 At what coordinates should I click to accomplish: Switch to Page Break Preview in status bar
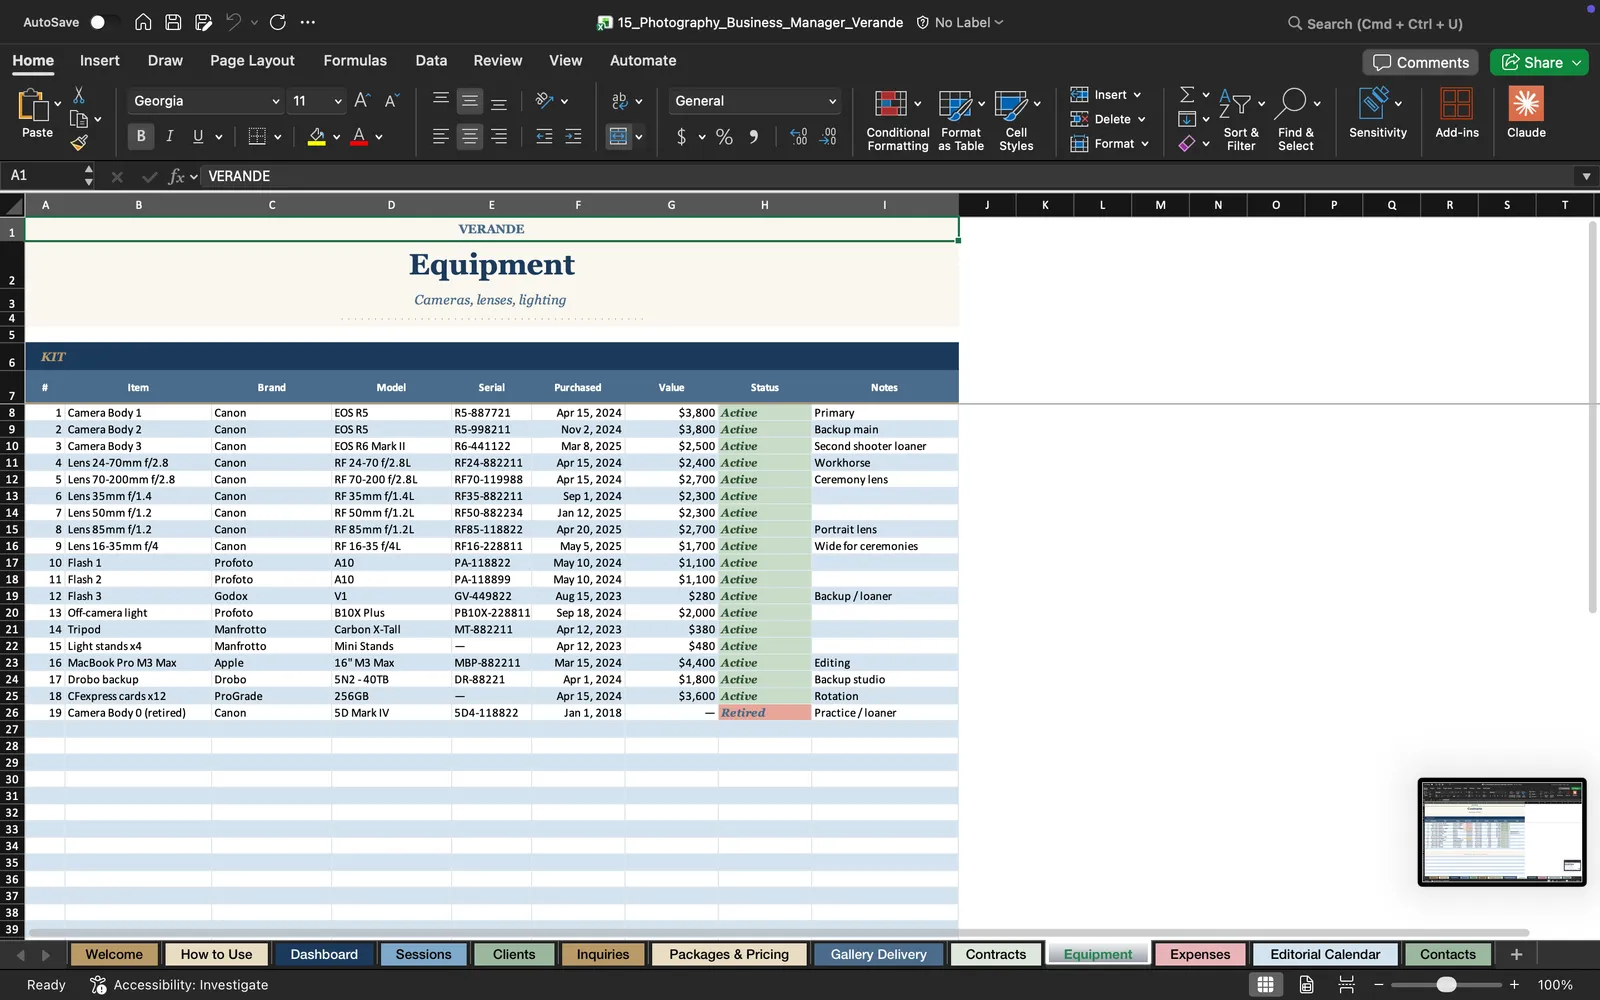click(x=1346, y=985)
